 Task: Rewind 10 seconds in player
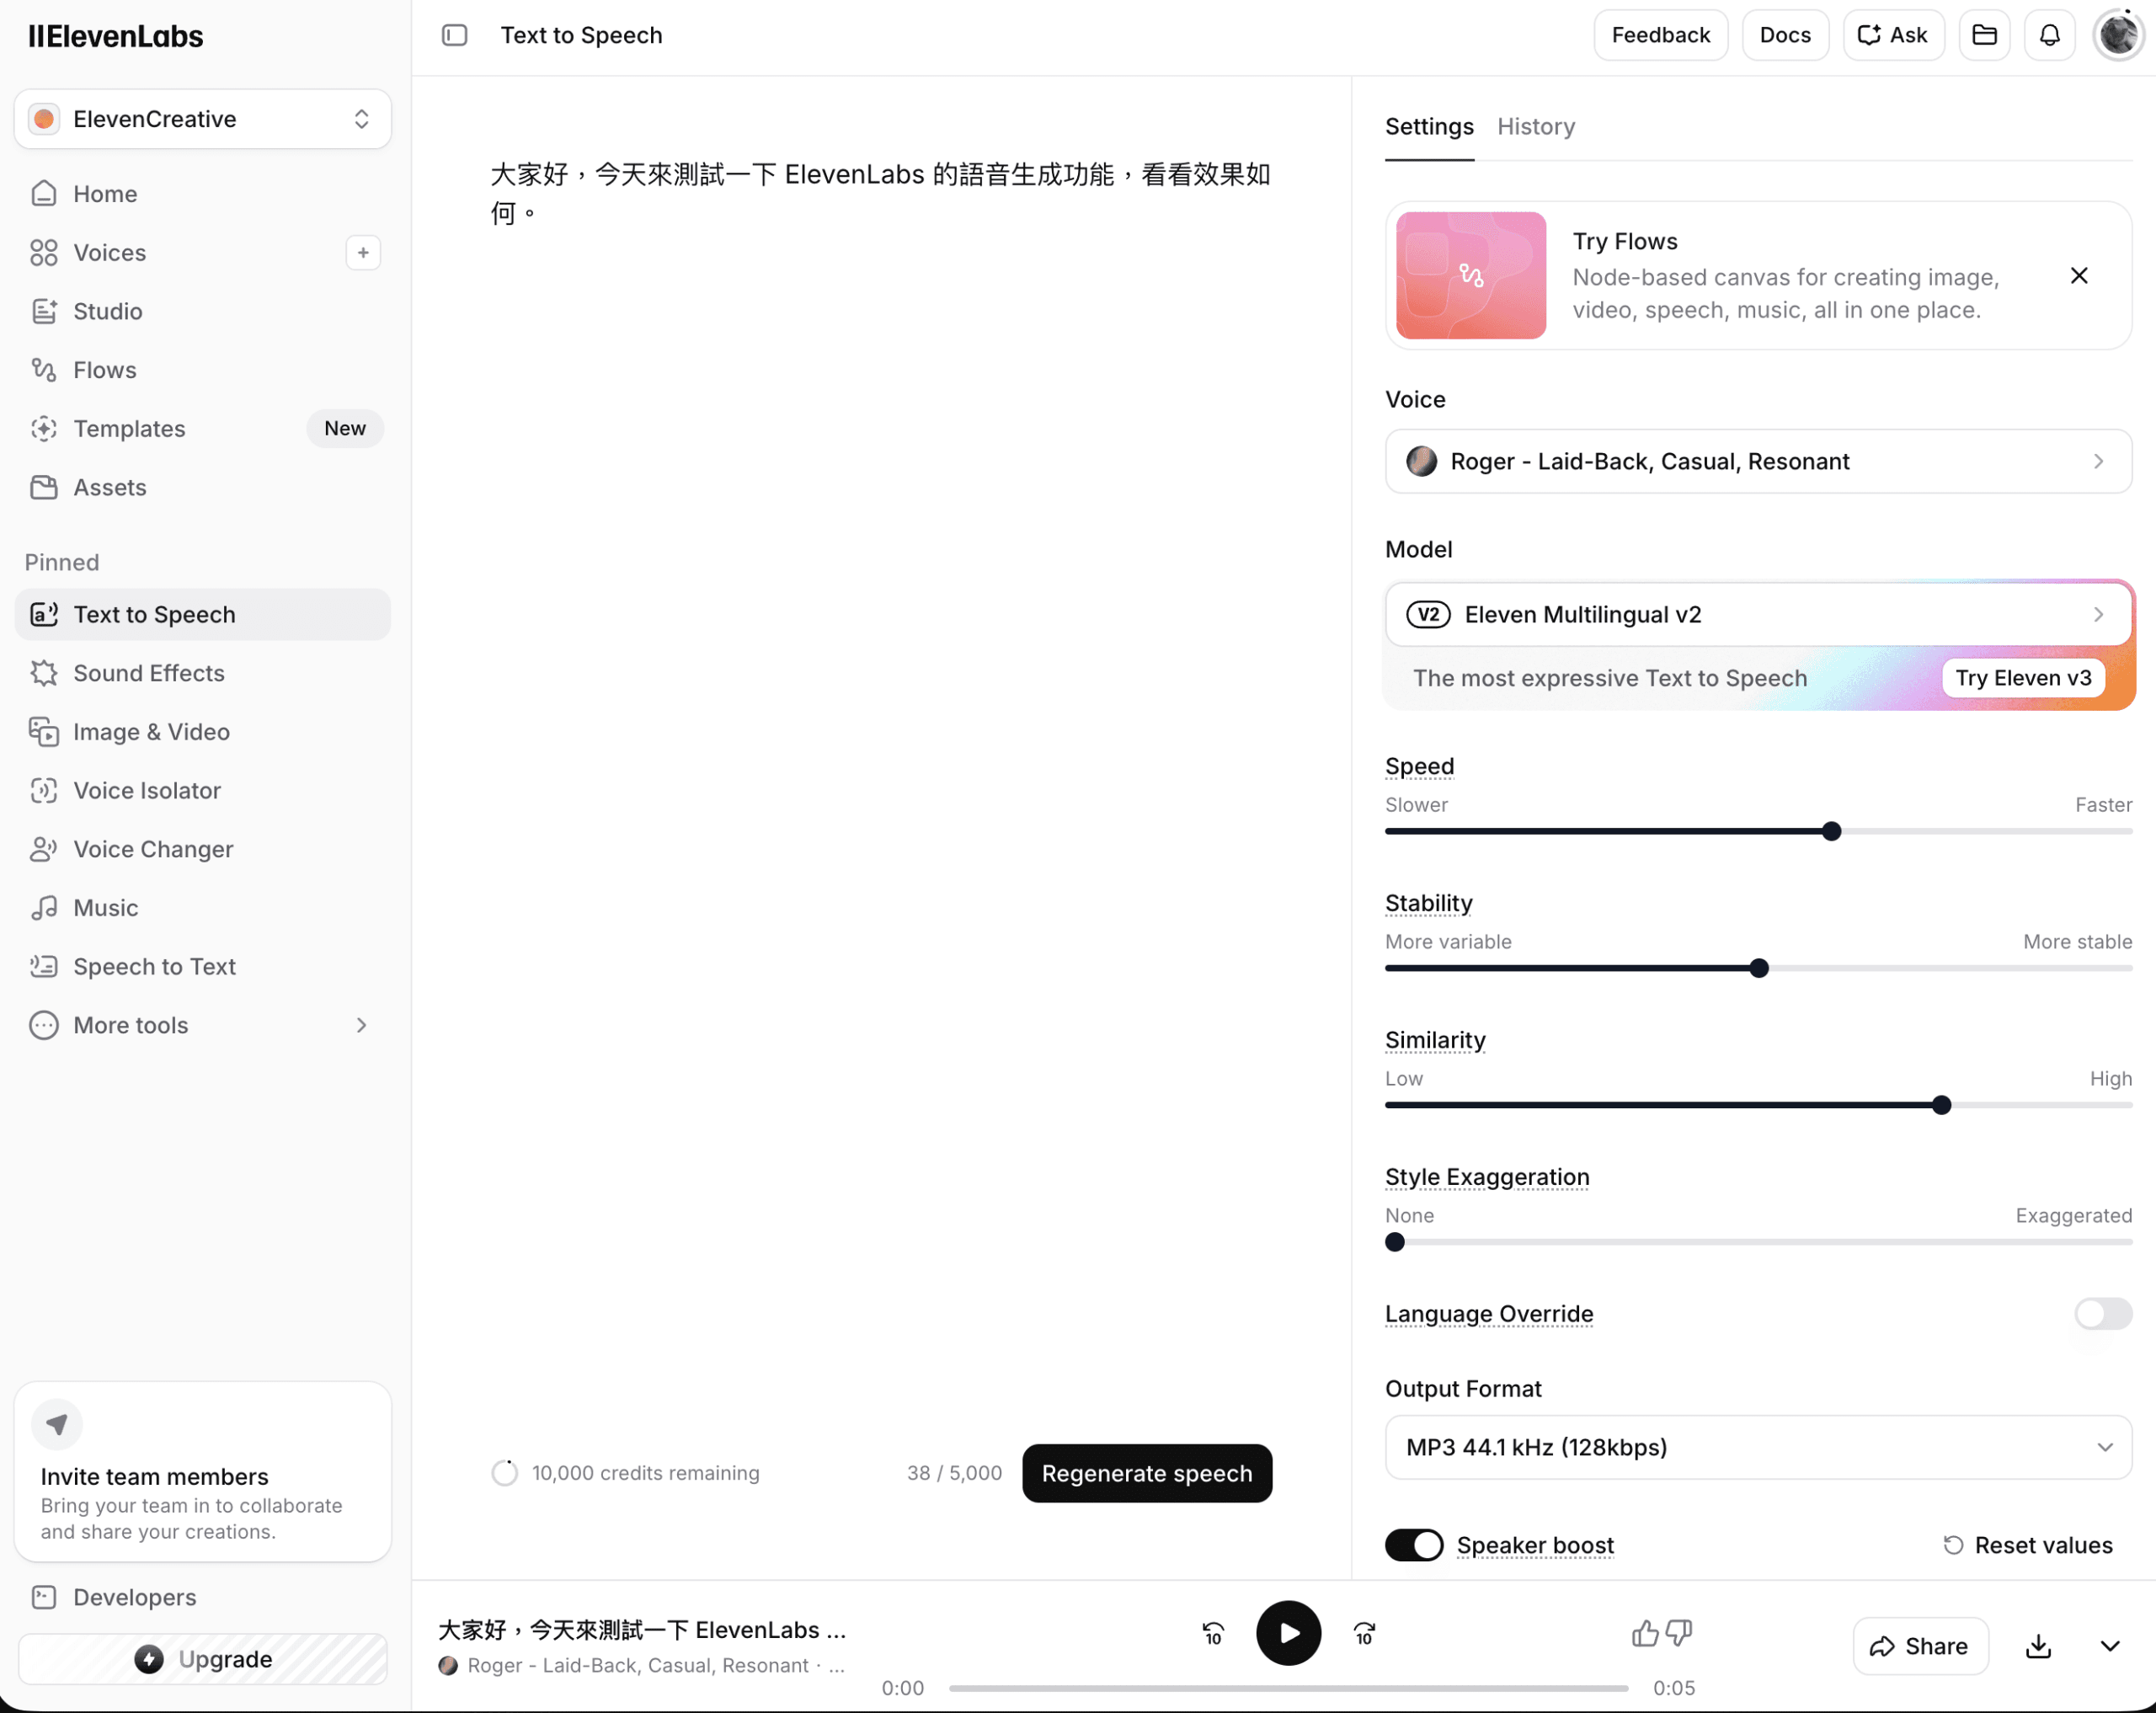point(1213,1633)
